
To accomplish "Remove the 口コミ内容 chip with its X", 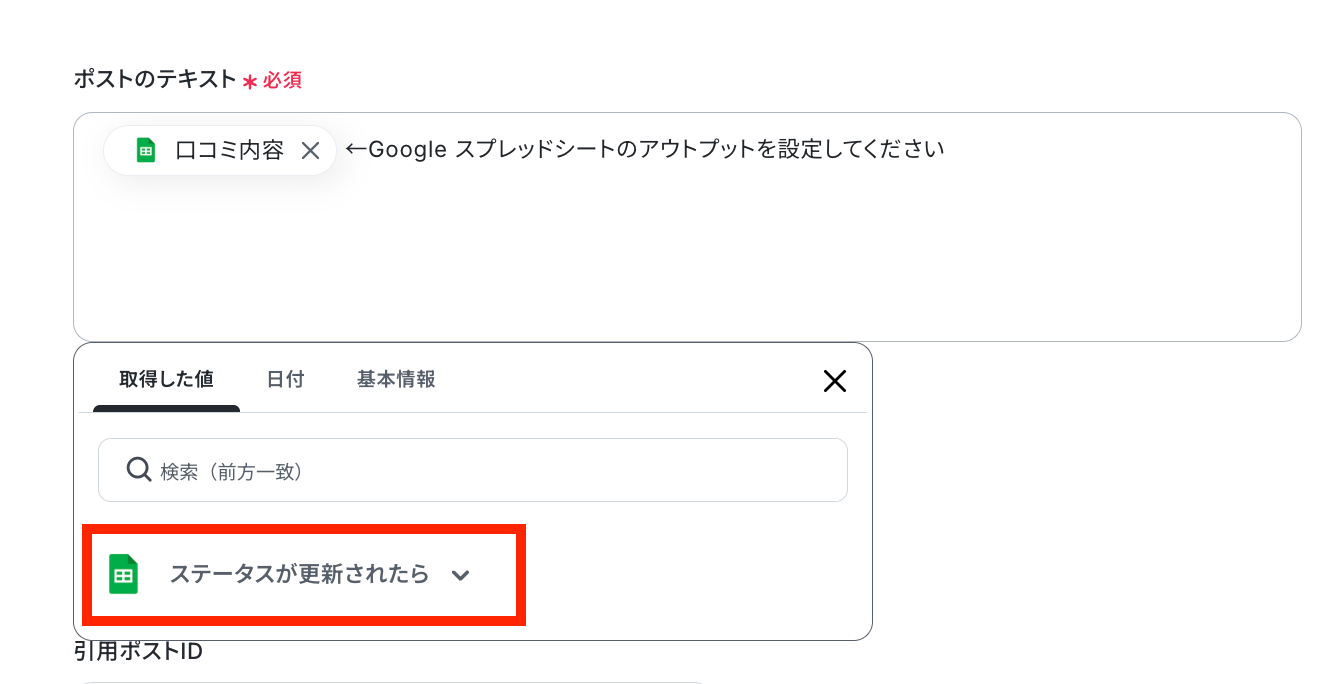I will click(x=310, y=150).
